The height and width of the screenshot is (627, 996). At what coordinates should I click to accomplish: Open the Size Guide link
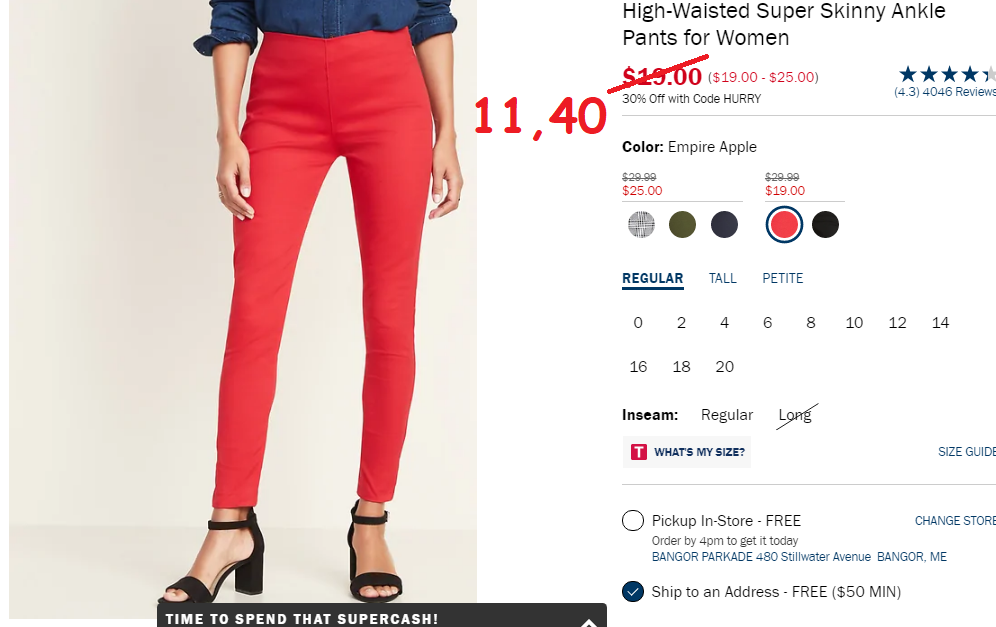[967, 452]
